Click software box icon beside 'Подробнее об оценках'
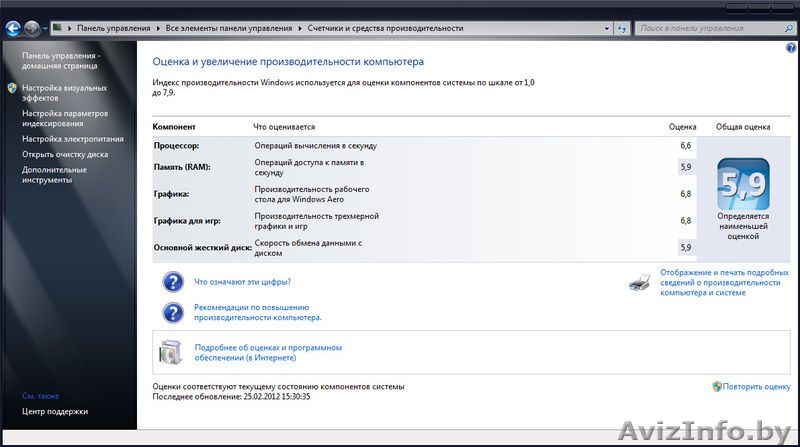The height and width of the screenshot is (447, 800). pos(172,352)
